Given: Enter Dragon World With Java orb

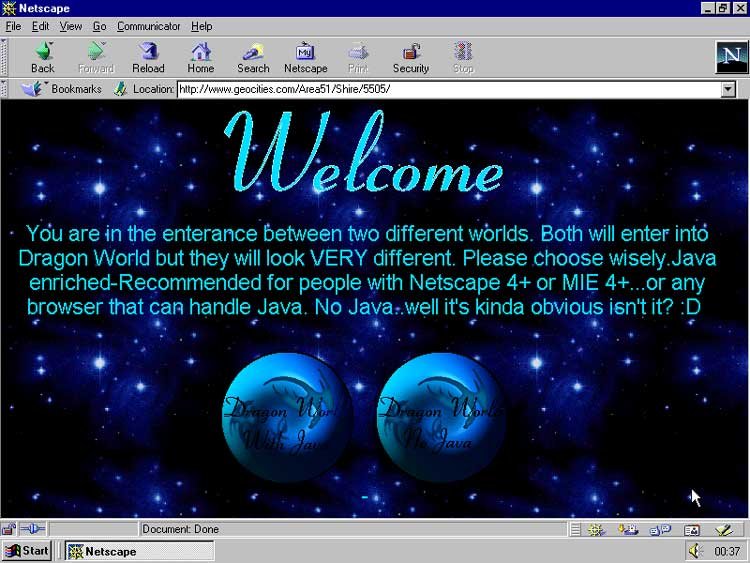Looking at the screenshot, I should [x=287, y=418].
